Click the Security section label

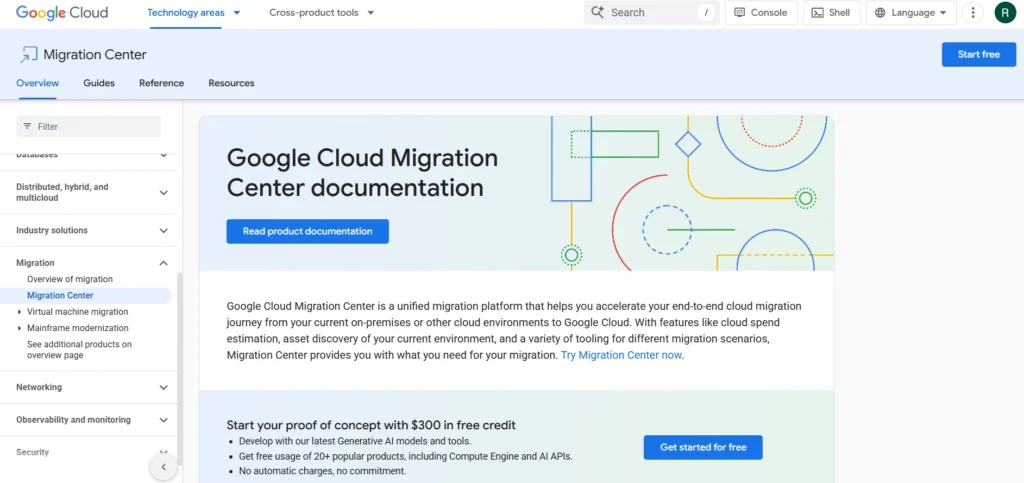(33, 452)
